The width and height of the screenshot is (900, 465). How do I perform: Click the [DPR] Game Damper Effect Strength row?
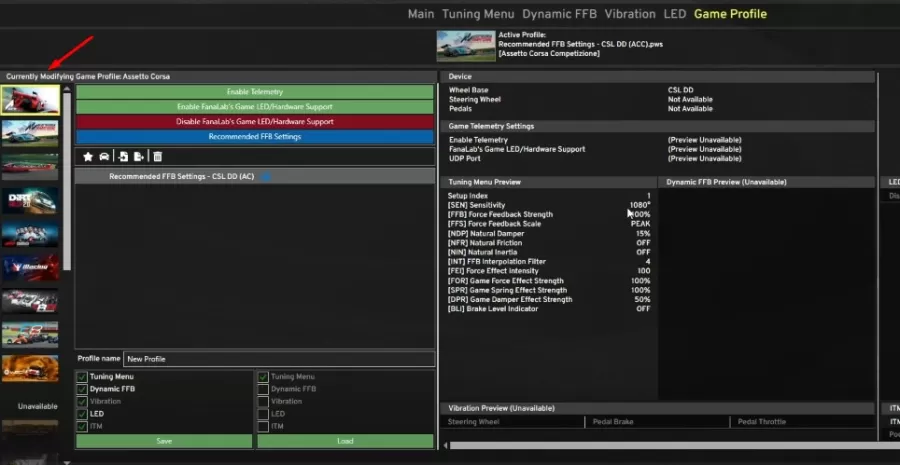click(549, 300)
